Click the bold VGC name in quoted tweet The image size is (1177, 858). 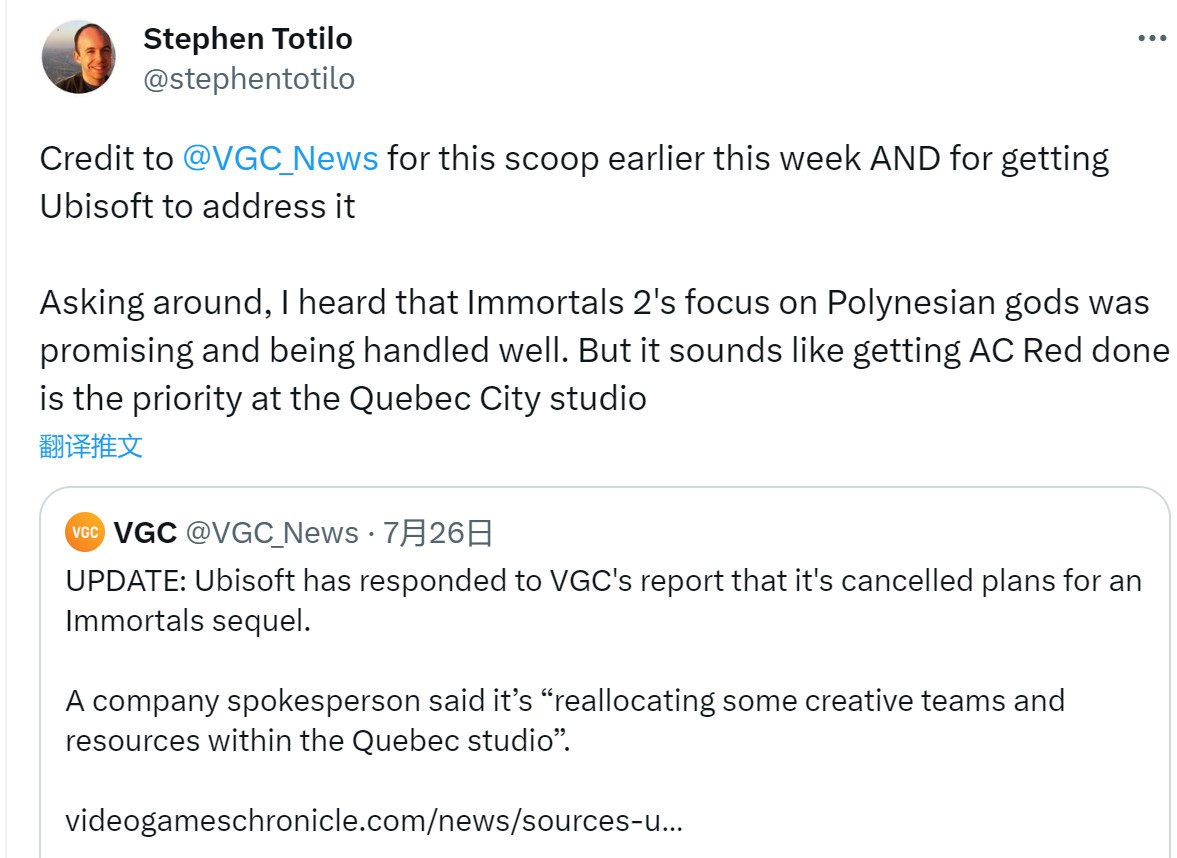145,533
